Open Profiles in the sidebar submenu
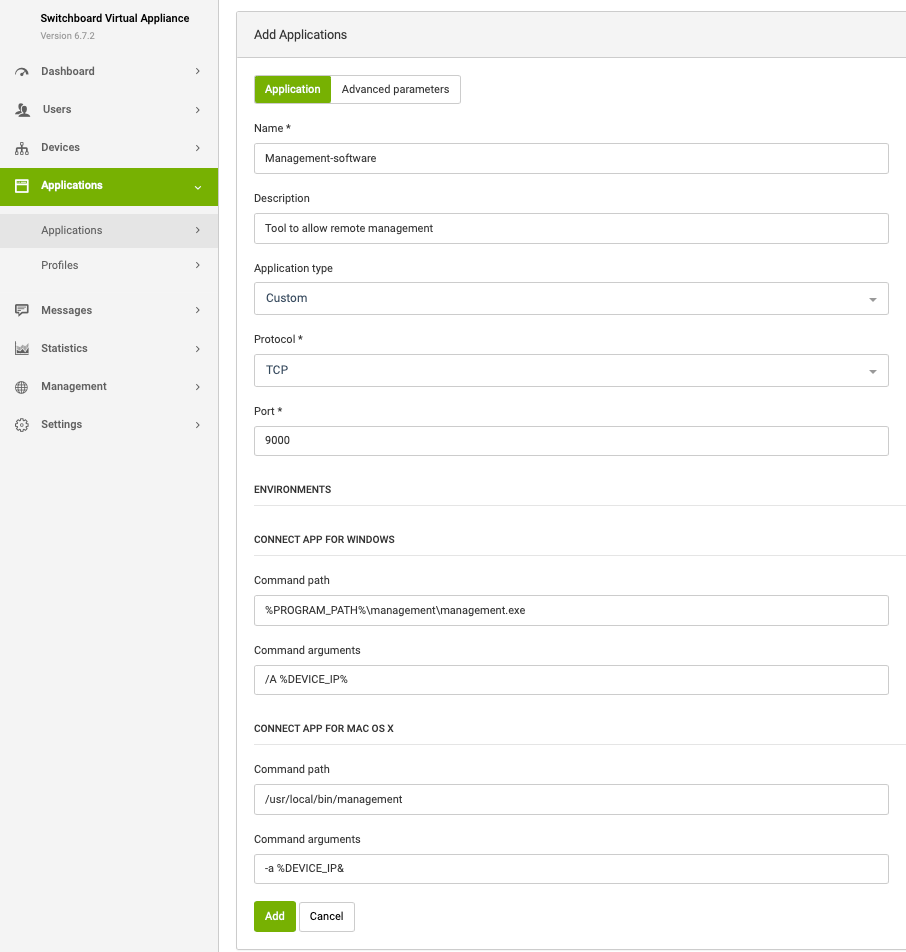Screen dimensions: 906x952 pyautogui.click(x=60, y=265)
